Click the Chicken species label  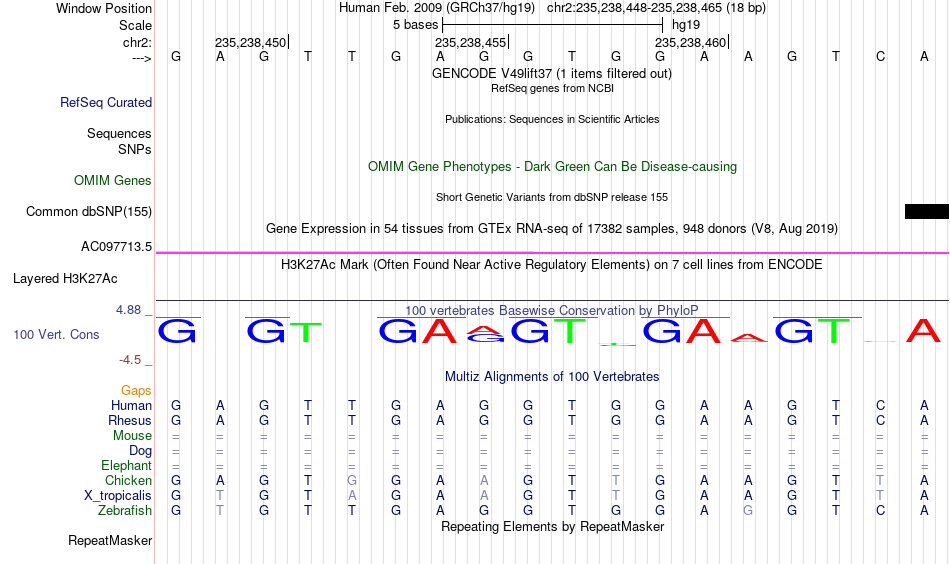(x=128, y=480)
